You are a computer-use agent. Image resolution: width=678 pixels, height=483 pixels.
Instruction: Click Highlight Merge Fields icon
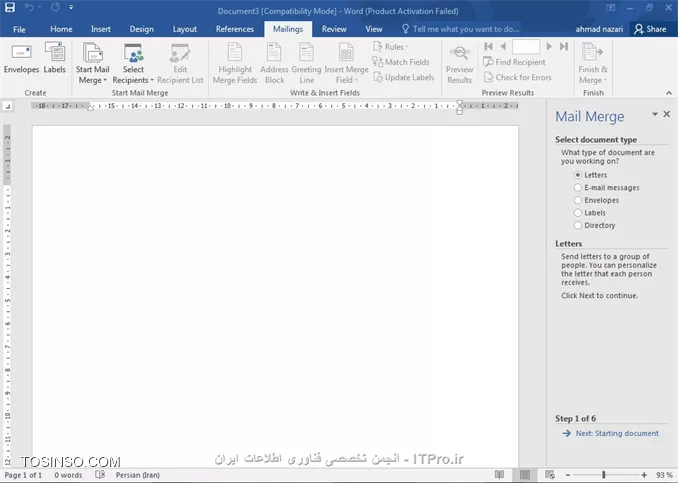point(235,64)
